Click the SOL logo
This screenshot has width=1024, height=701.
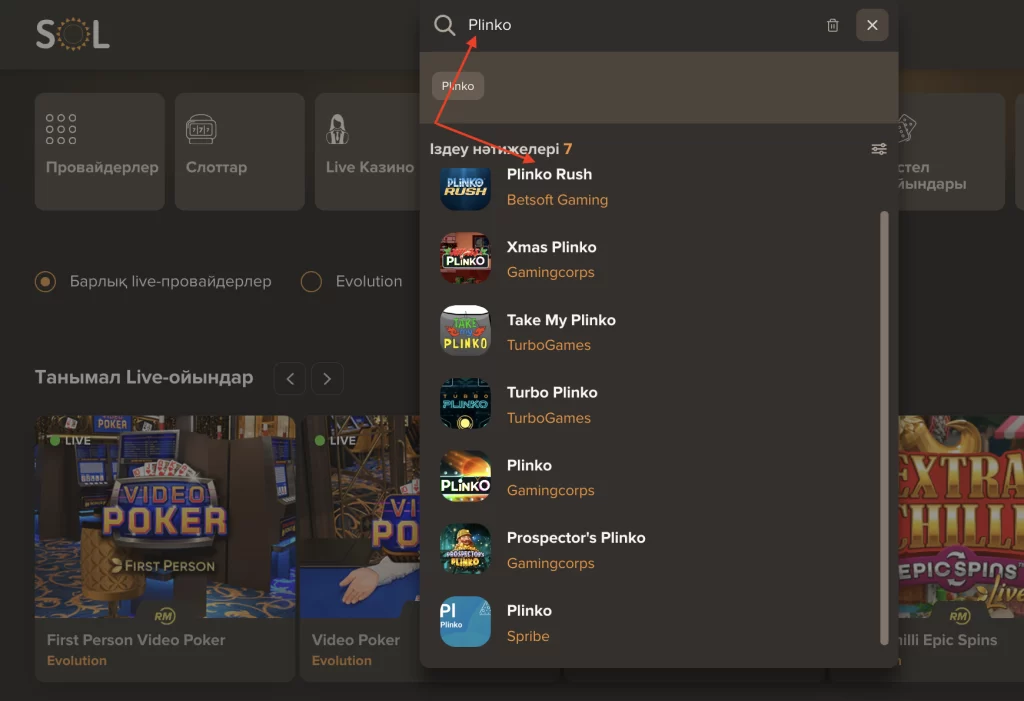(x=72, y=34)
